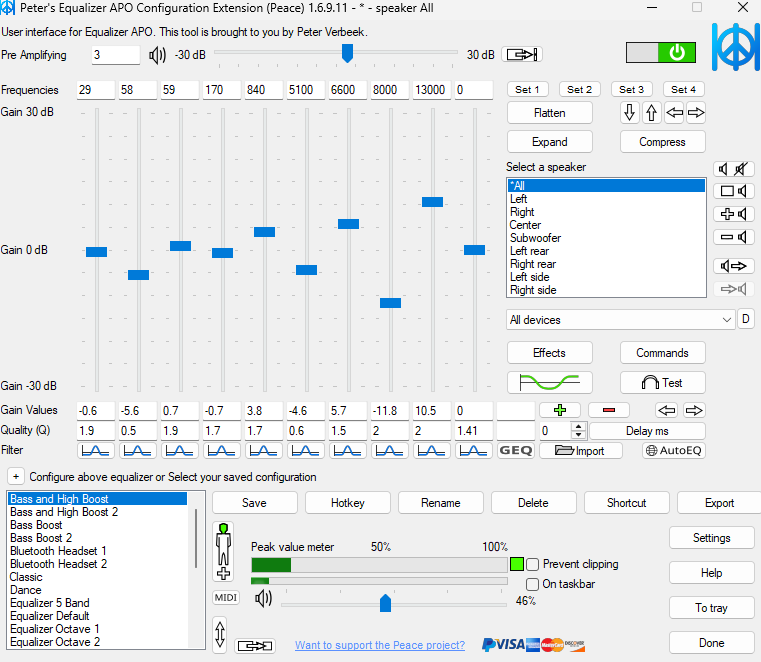Click the green person profile icon

[x=223, y=552]
